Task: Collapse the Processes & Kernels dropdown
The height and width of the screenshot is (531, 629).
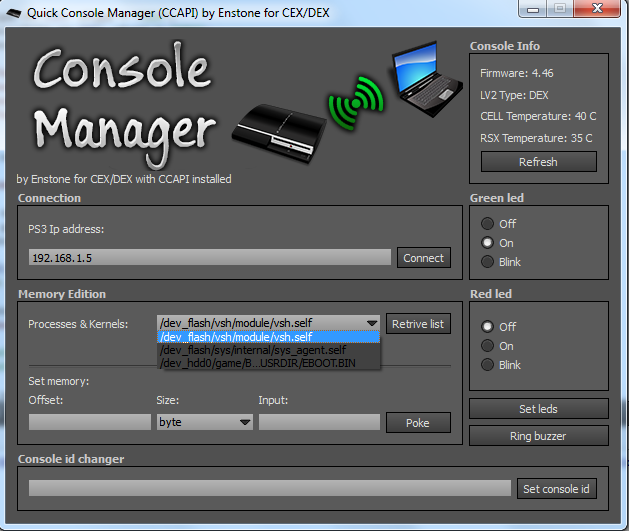Action: point(371,323)
